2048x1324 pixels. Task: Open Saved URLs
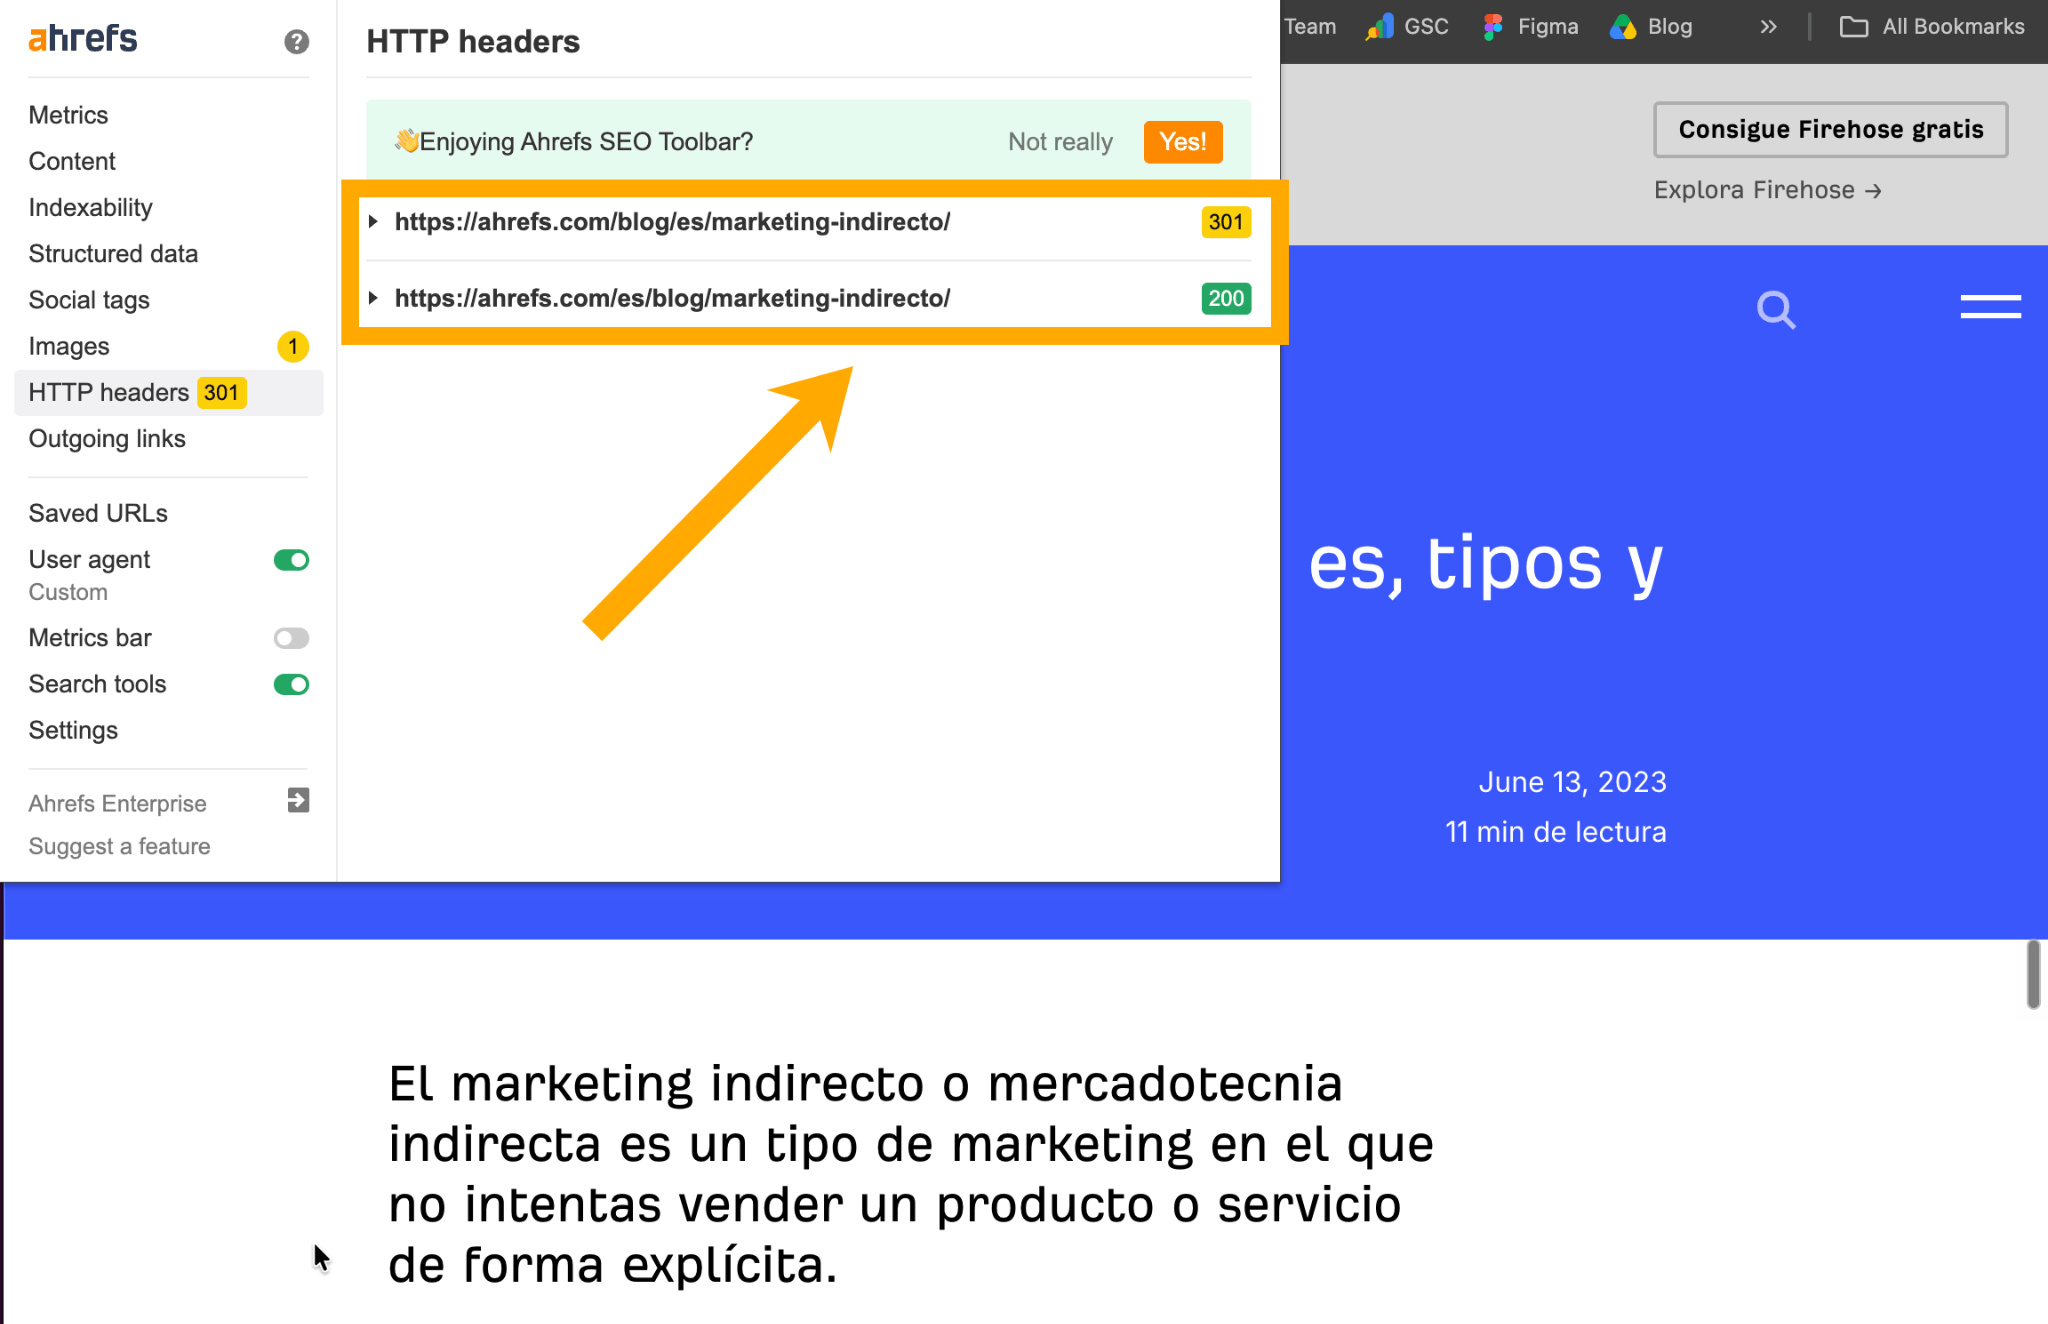coord(98,513)
